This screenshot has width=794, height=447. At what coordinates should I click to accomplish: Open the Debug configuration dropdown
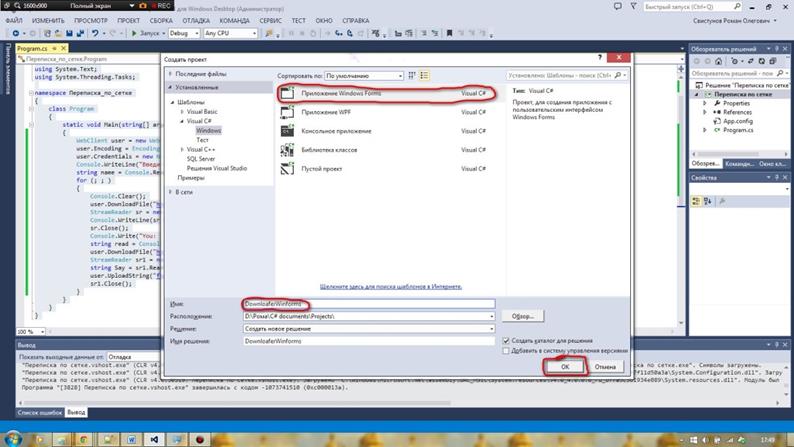[x=184, y=33]
